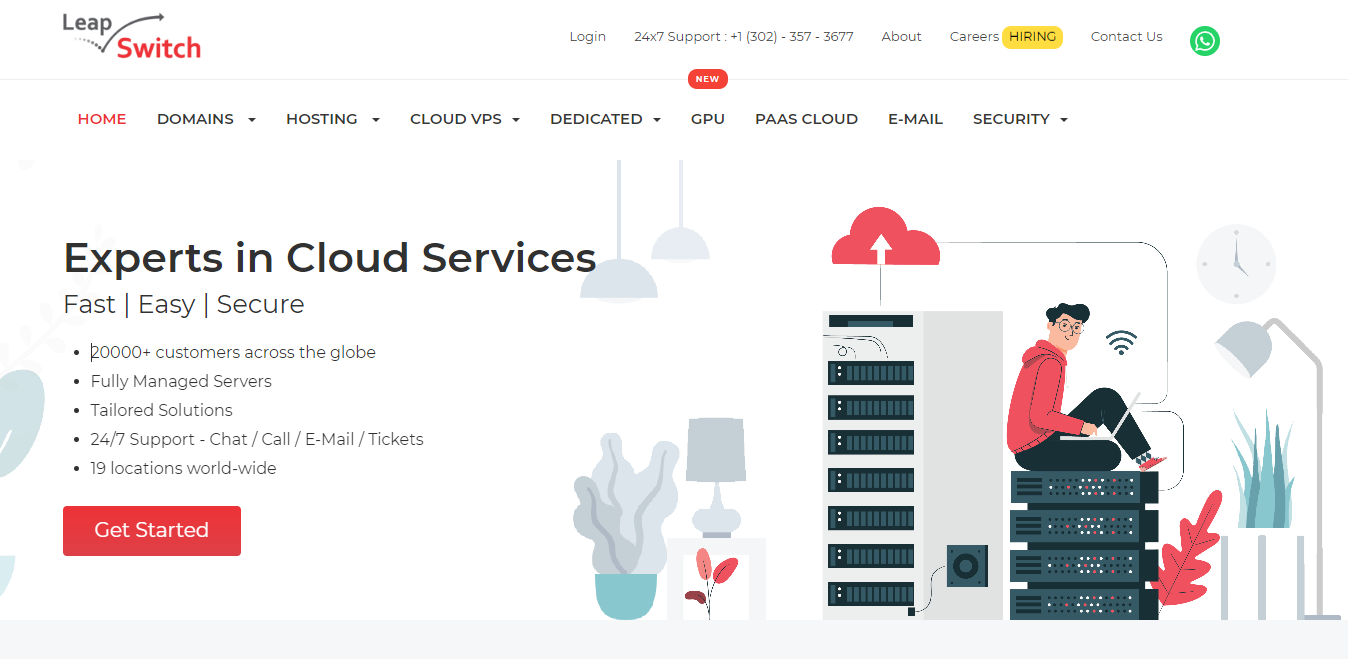This screenshot has width=1348, height=659.
Task: Click the yellow HIRING badge
Action: point(1032,37)
